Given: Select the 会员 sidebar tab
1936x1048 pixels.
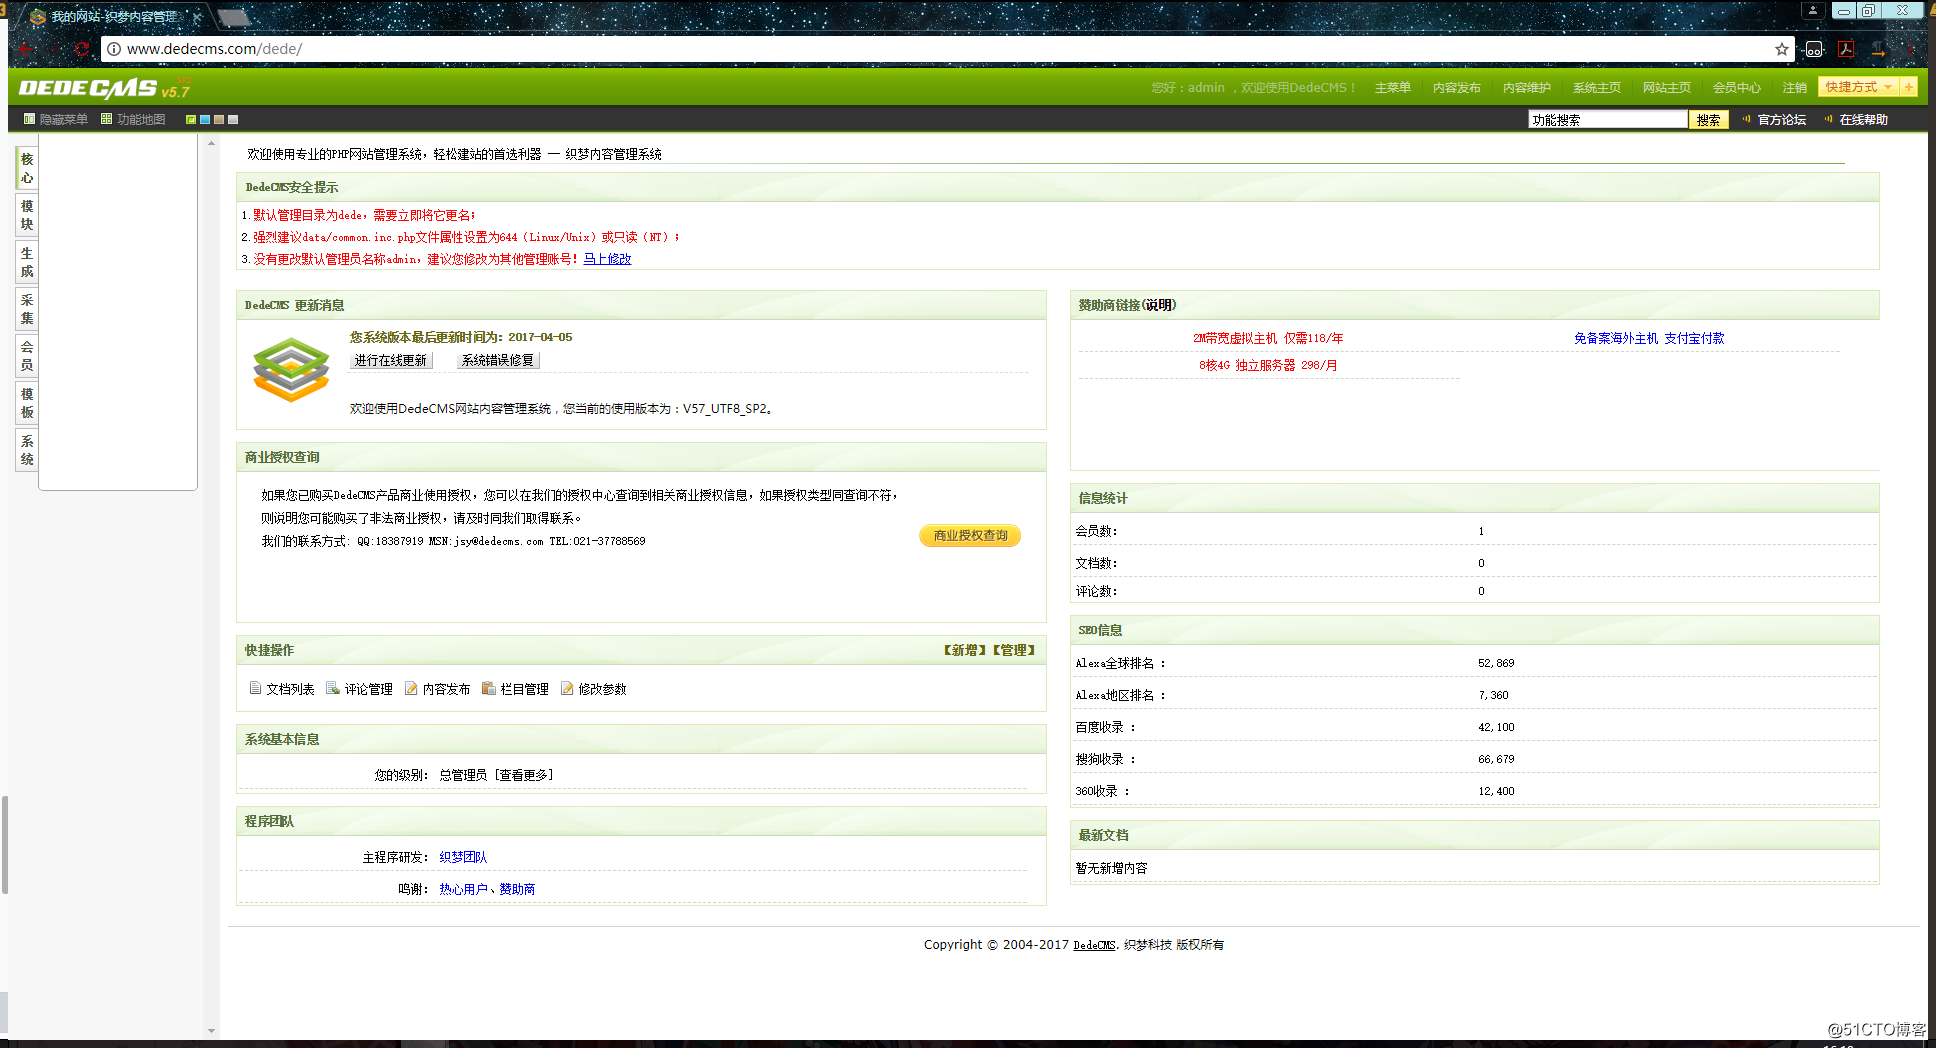Looking at the screenshot, I should pos(27,356).
